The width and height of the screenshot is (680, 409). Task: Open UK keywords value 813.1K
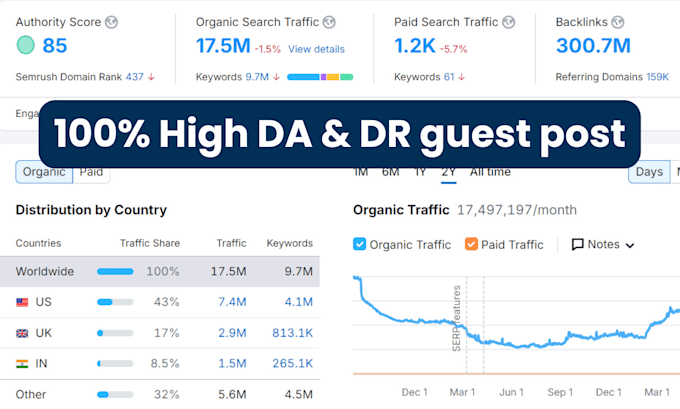pyautogui.click(x=292, y=333)
